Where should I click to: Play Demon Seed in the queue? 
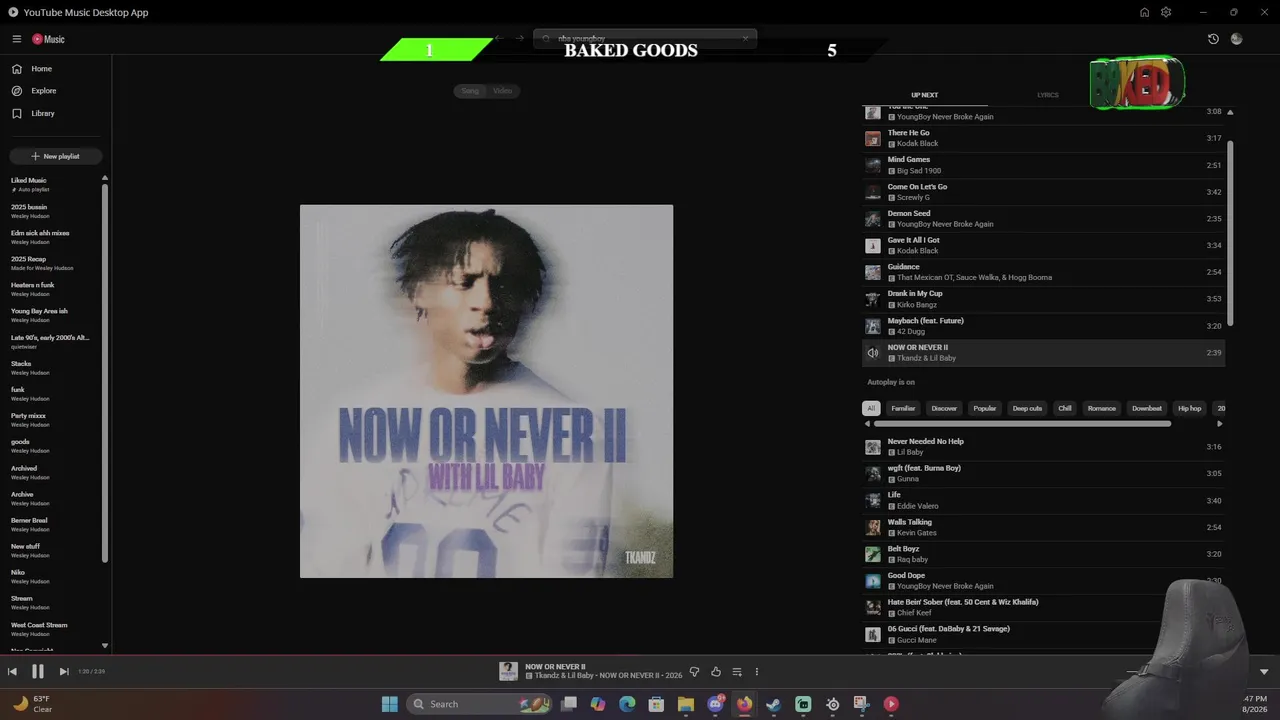click(x=1043, y=219)
